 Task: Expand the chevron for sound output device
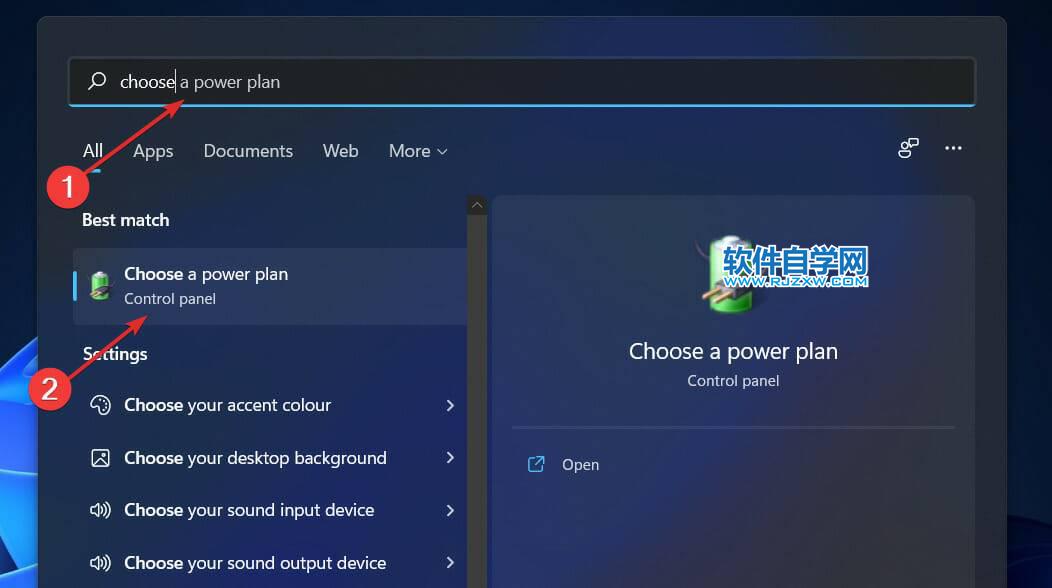coord(450,562)
